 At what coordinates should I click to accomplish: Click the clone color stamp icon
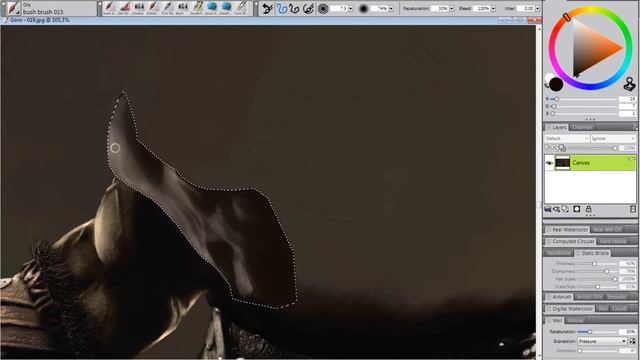coord(630,84)
